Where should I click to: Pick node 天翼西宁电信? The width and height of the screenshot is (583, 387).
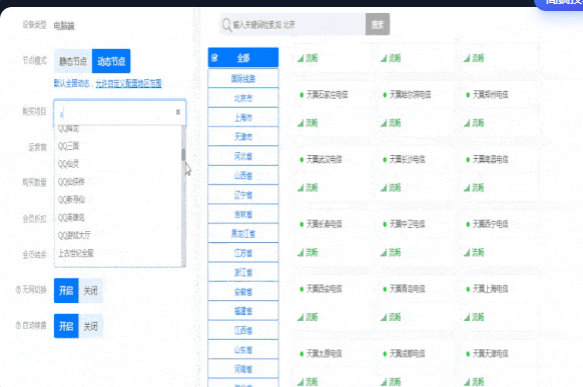pyautogui.click(x=490, y=224)
